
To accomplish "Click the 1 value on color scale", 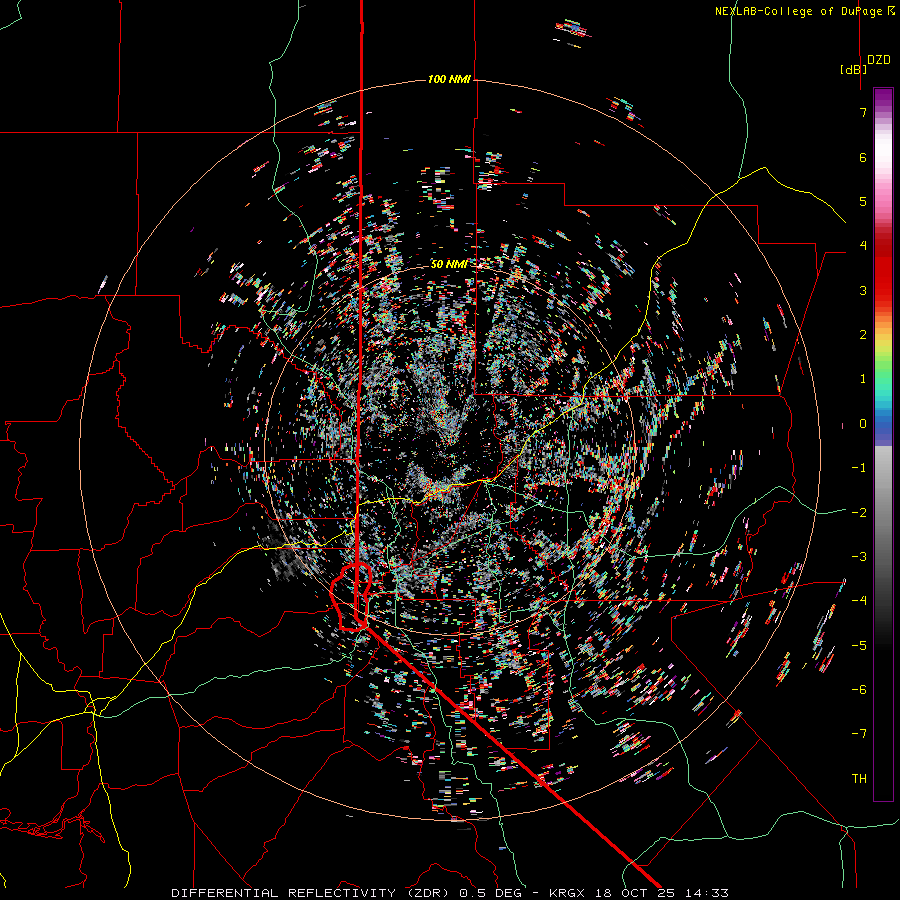I will pos(863,379).
